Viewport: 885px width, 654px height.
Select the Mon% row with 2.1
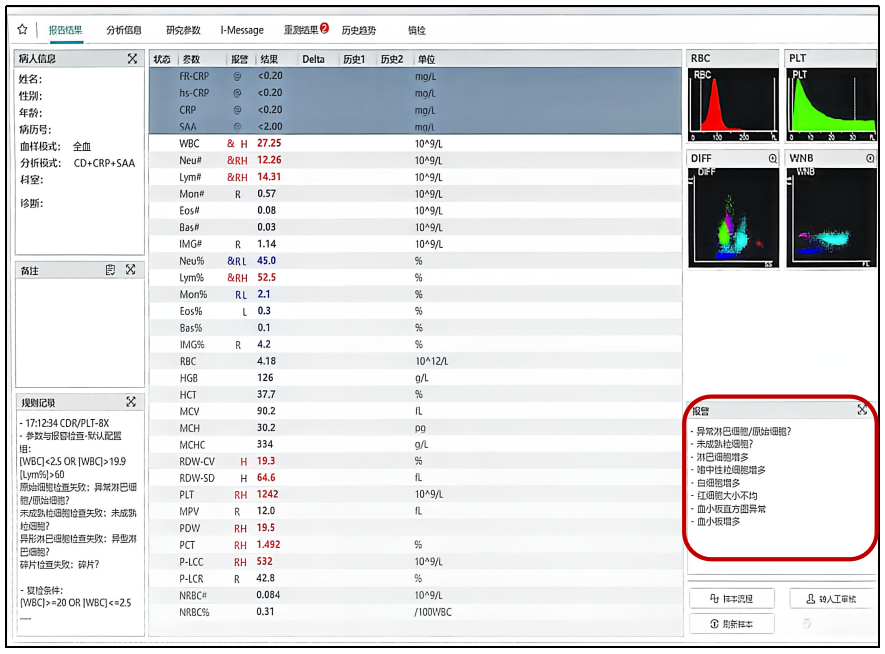(415, 294)
